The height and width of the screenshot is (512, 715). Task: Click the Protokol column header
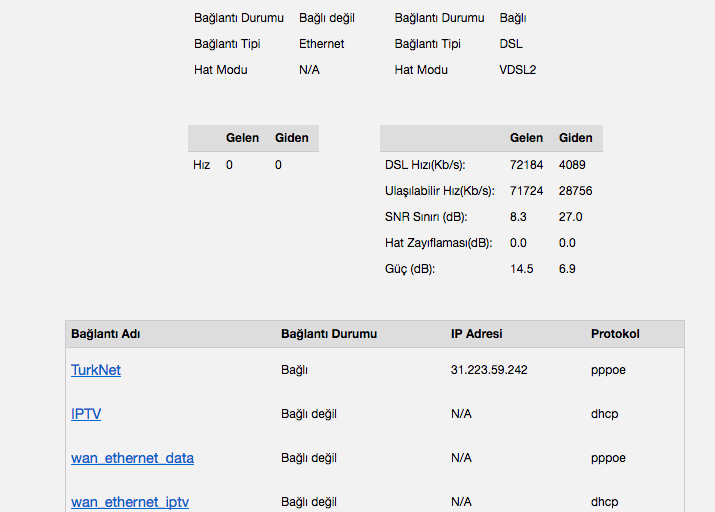click(x=615, y=334)
